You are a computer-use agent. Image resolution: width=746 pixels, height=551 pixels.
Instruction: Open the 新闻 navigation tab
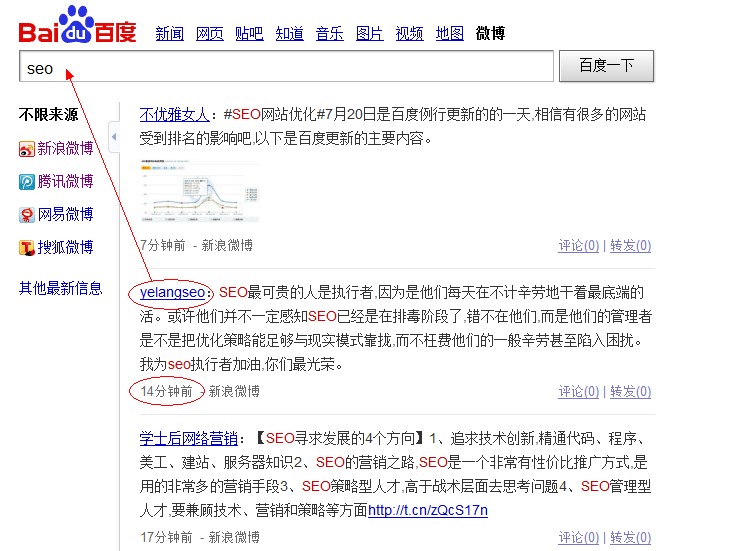169,34
